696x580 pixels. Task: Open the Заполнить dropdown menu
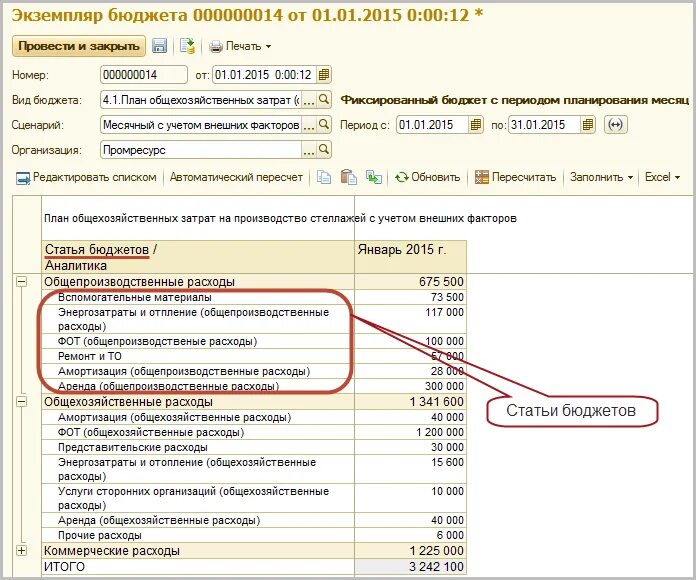click(601, 178)
